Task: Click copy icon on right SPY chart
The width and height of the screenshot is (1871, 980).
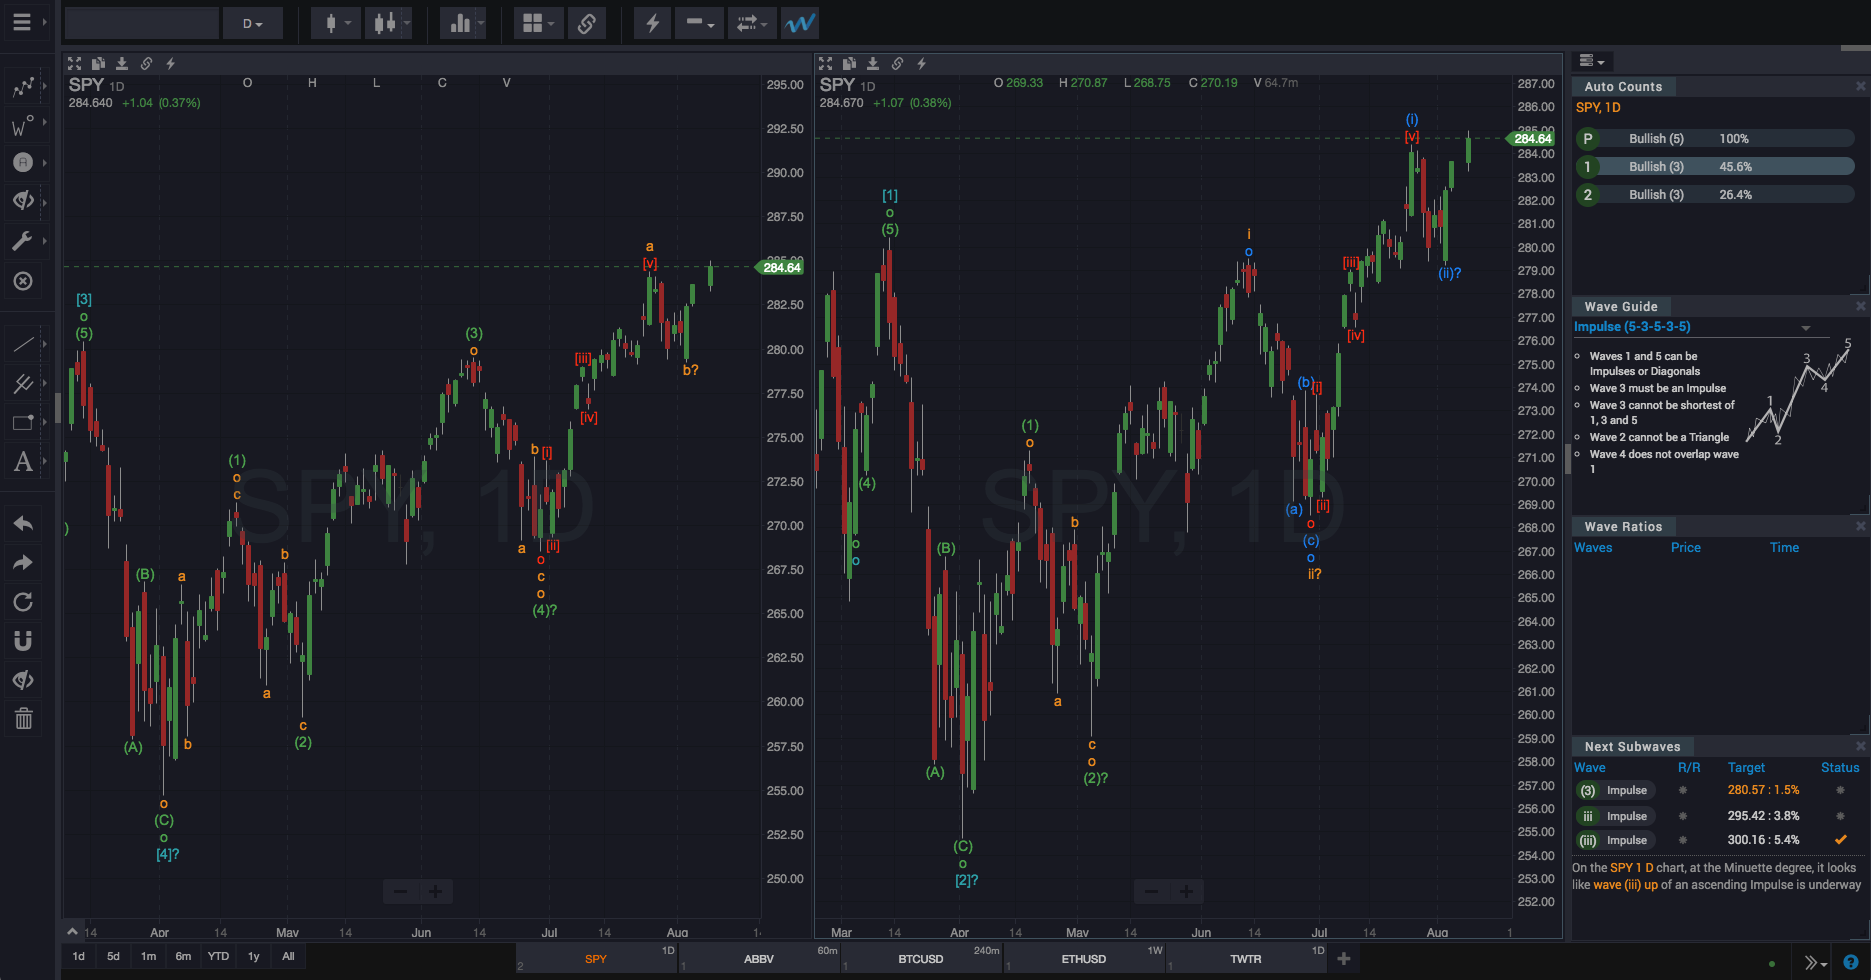Action: (849, 63)
